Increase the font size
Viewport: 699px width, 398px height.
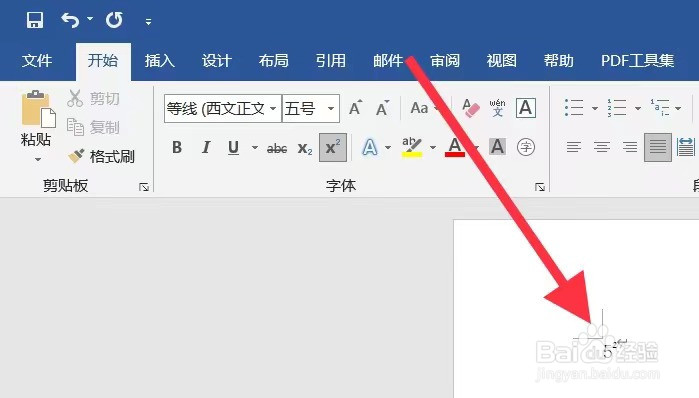[355, 108]
